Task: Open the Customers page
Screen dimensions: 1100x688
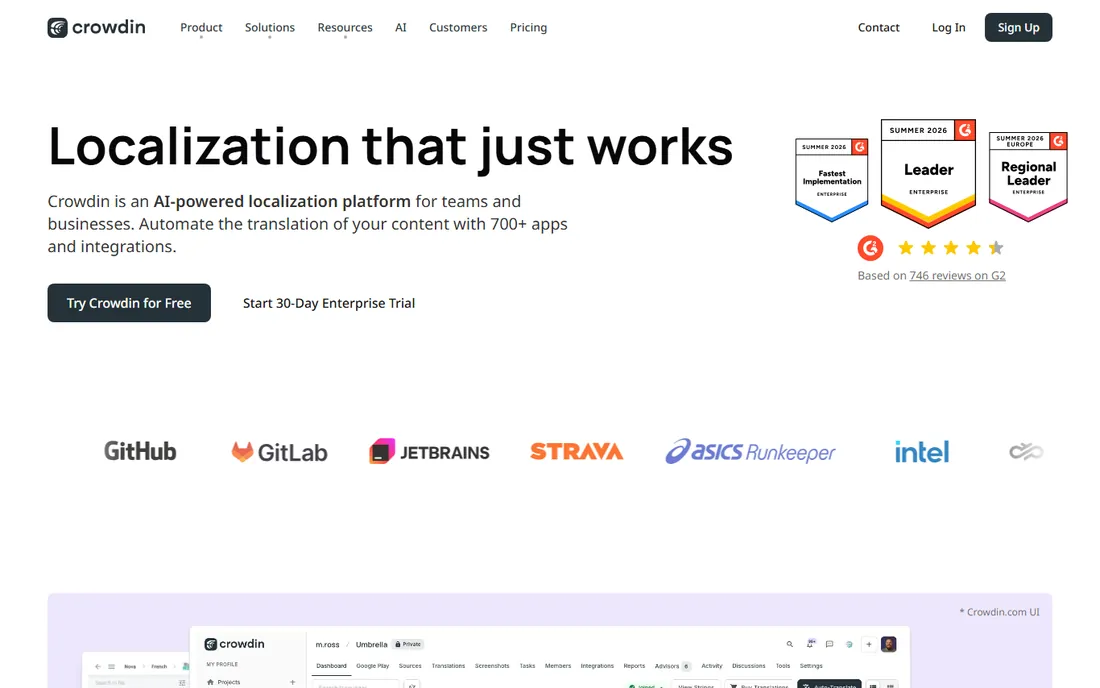Action: [458, 27]
